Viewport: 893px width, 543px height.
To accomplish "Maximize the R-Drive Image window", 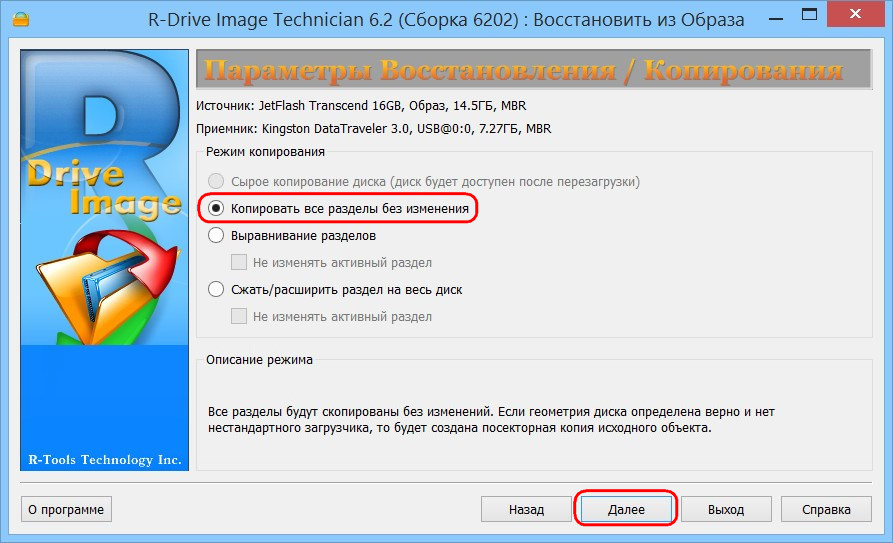I will 809,15.
